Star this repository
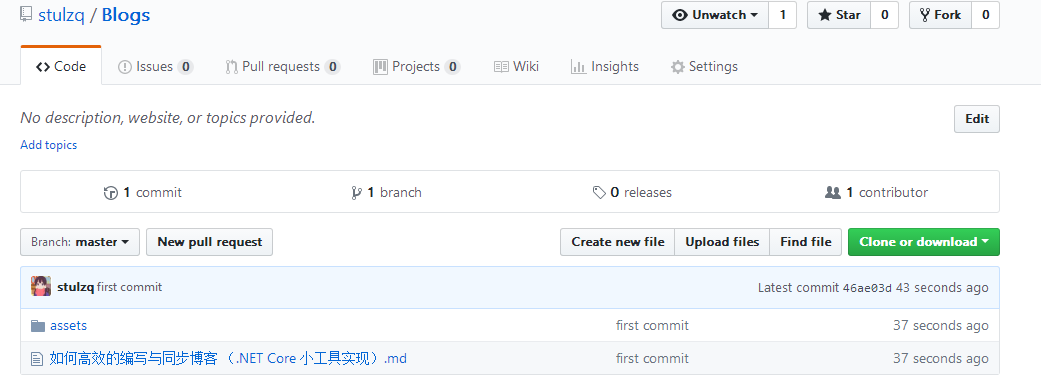The width and height of the screenshot is (1041, 383). (839, 15)
